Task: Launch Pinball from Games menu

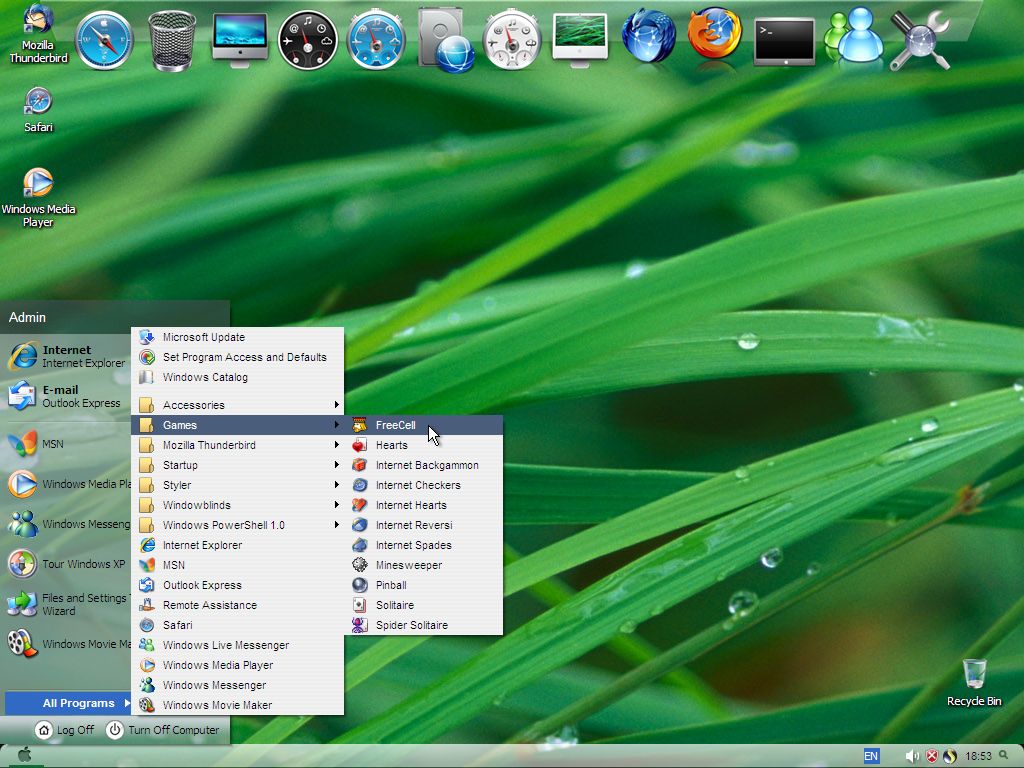Action: (424, 585)
